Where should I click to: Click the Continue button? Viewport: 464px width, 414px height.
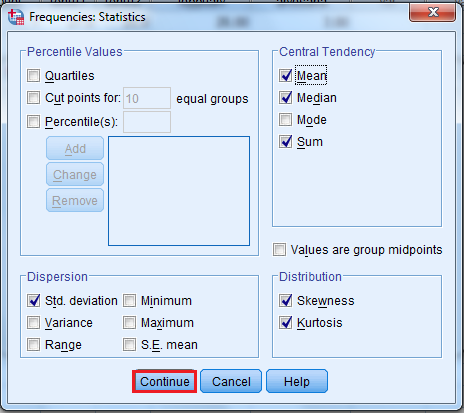pyautogui.click(x=165, y=381)
